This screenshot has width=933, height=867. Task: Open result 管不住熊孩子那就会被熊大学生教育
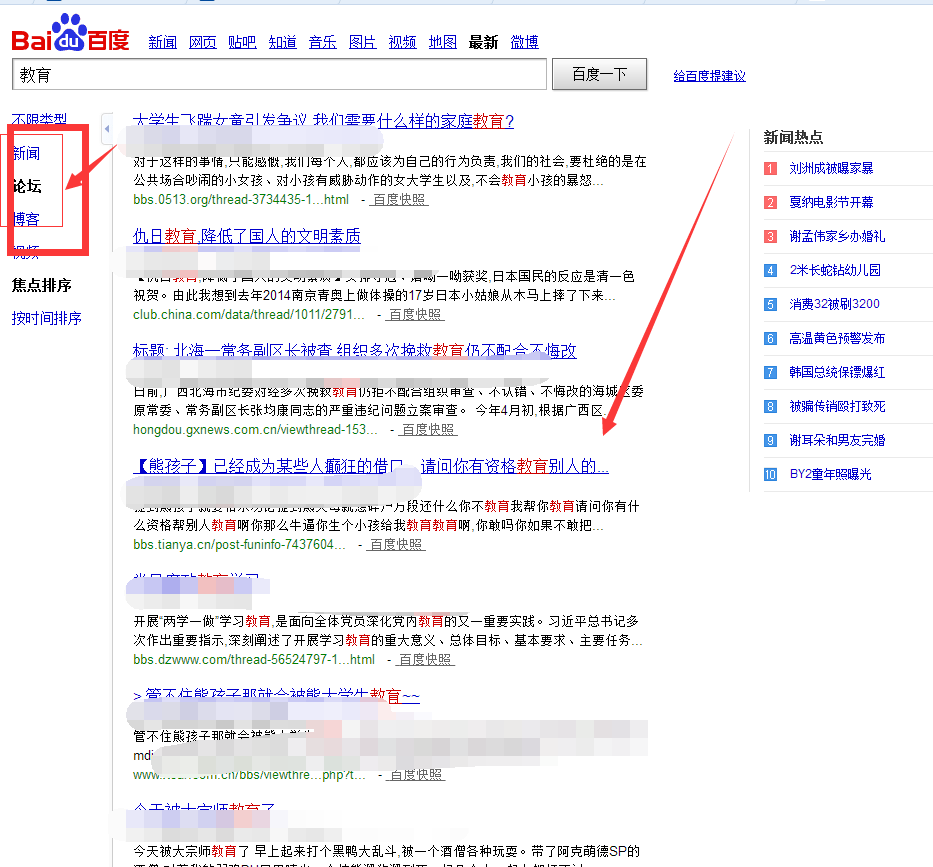(x=277, y=695)
